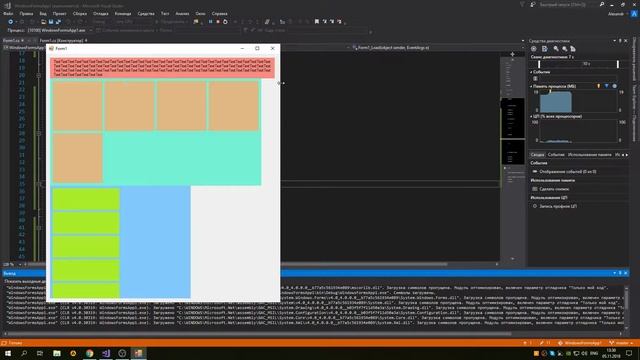Click the salmon Text label in Form1
The width and height of the screenshot is (640, 360).
tap(162, 68)
